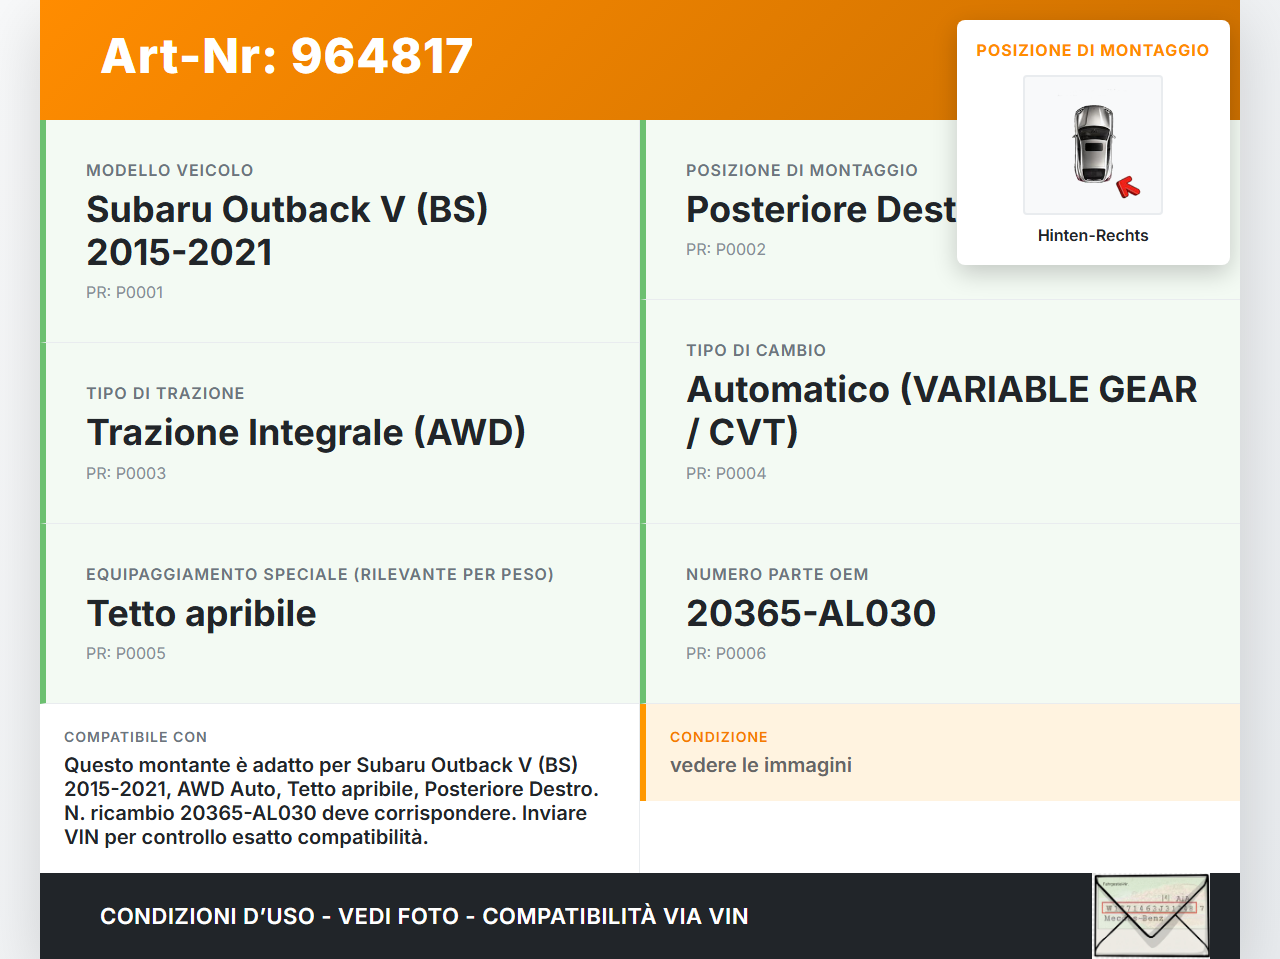The width and height of the screenshot is (1280, 959).
Task: Click the Hinten-Rechts caption under the car
Action: coord(1092,236)
